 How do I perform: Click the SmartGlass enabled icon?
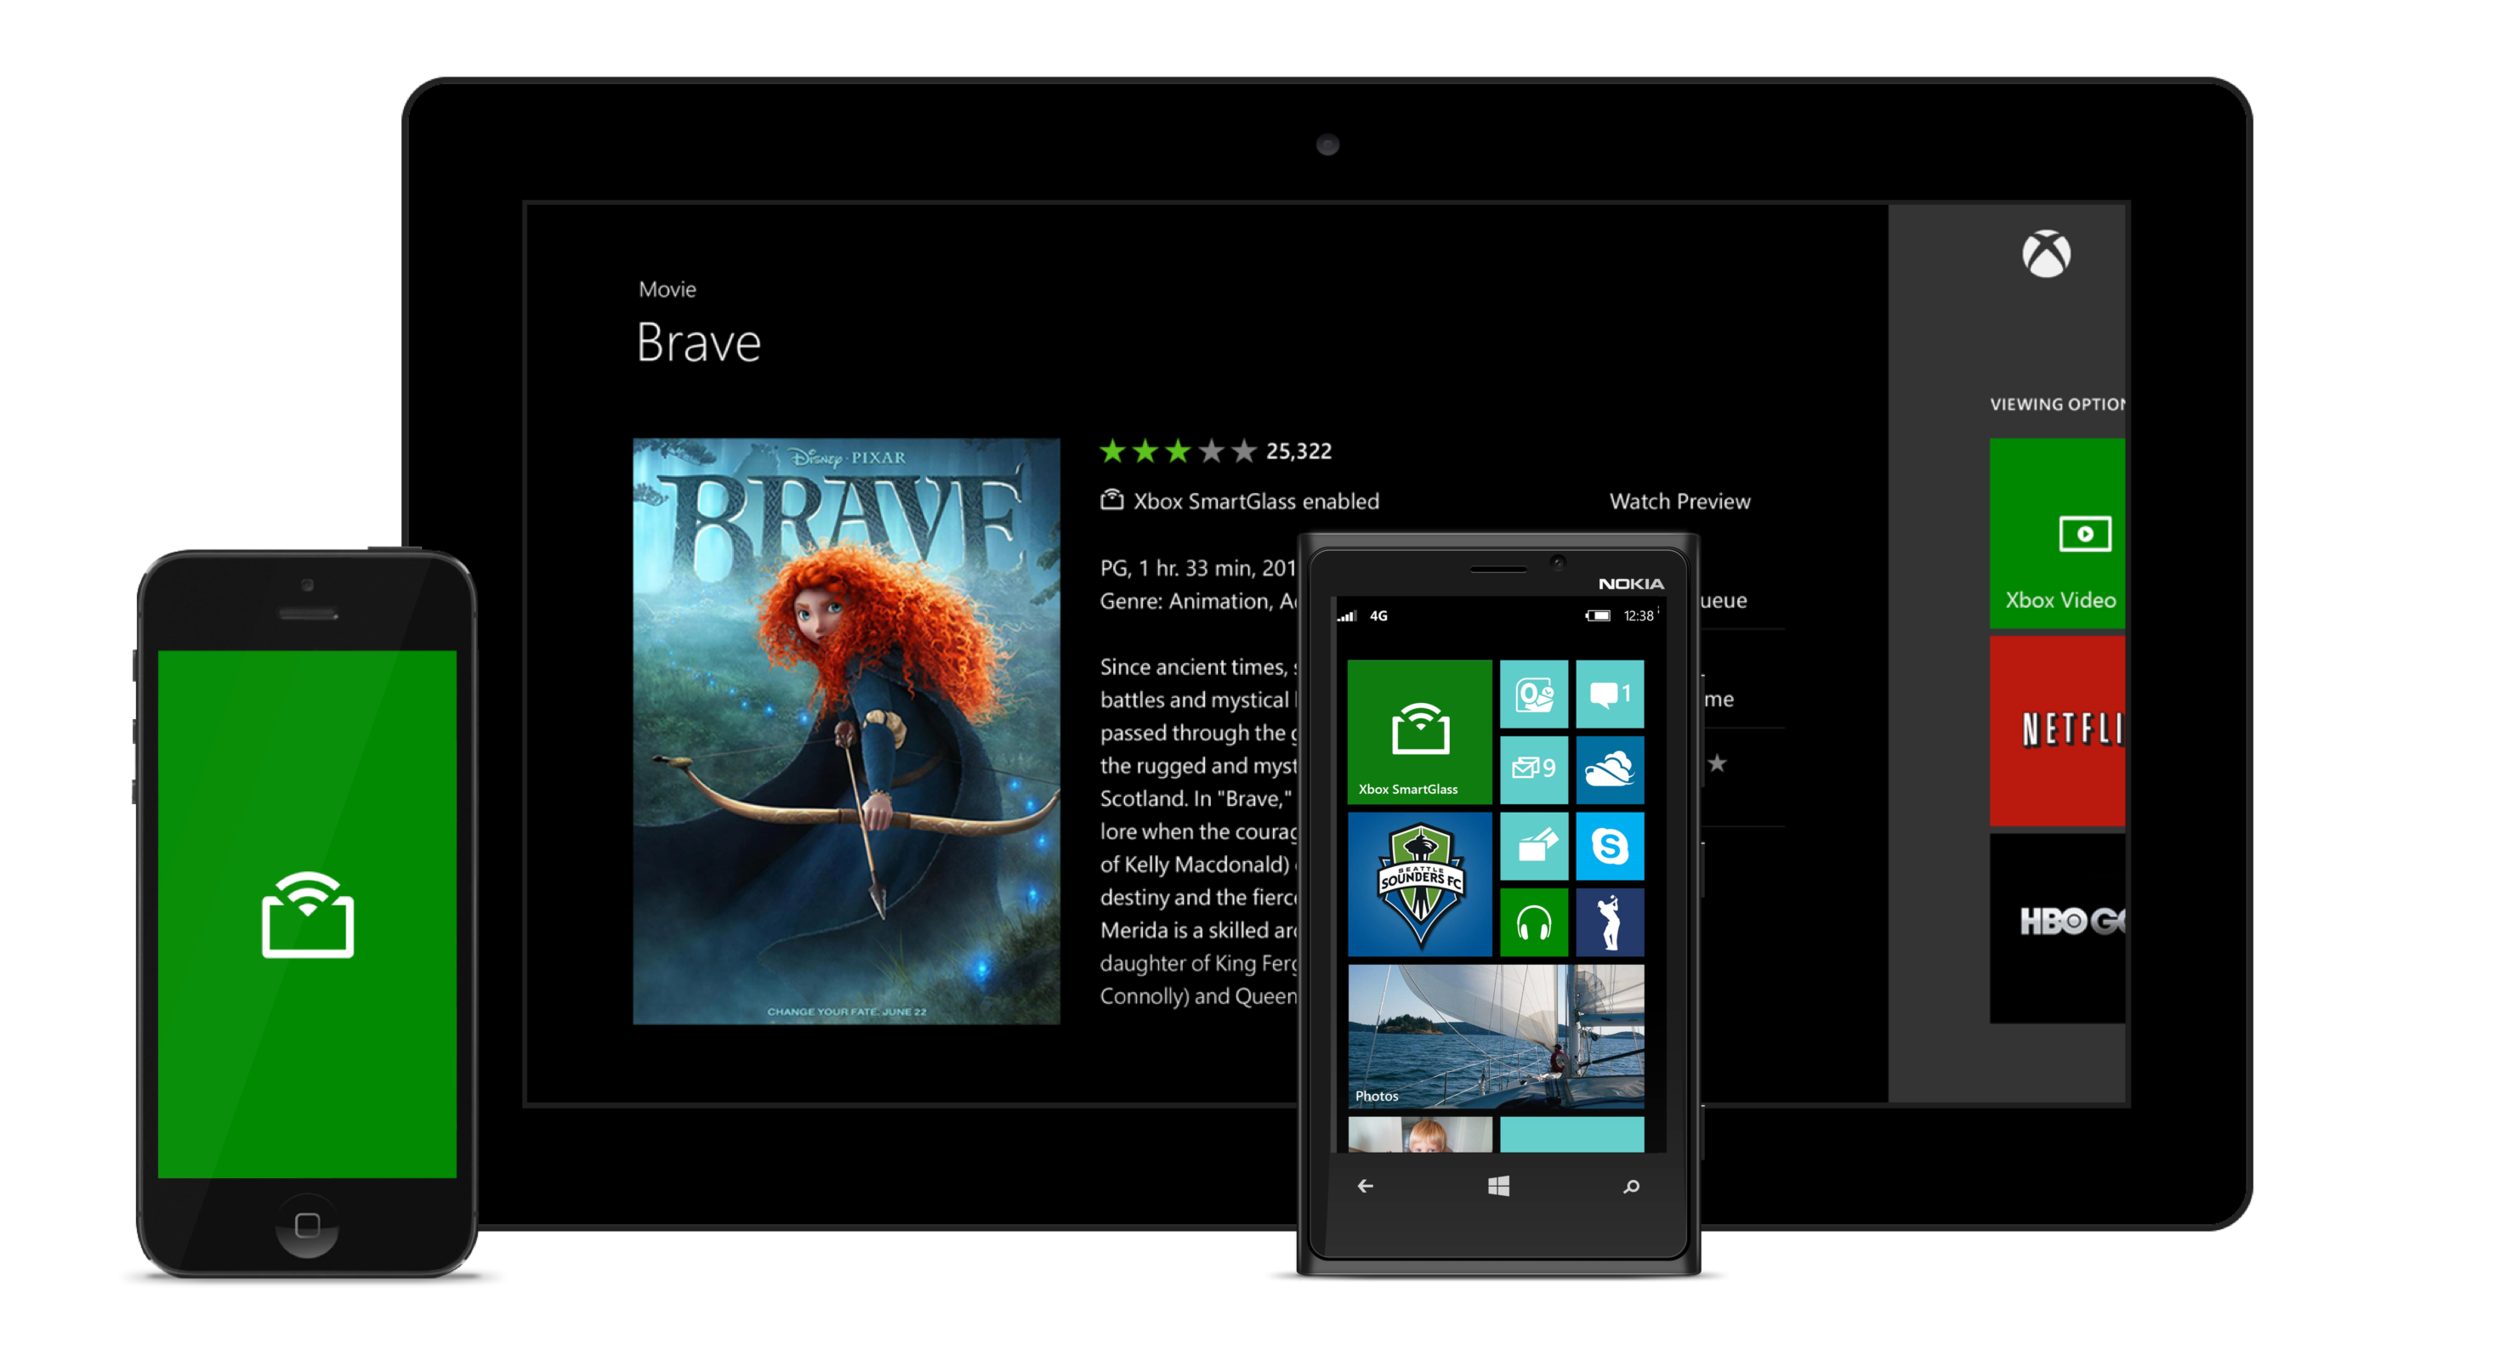[x=1111, y=499]
